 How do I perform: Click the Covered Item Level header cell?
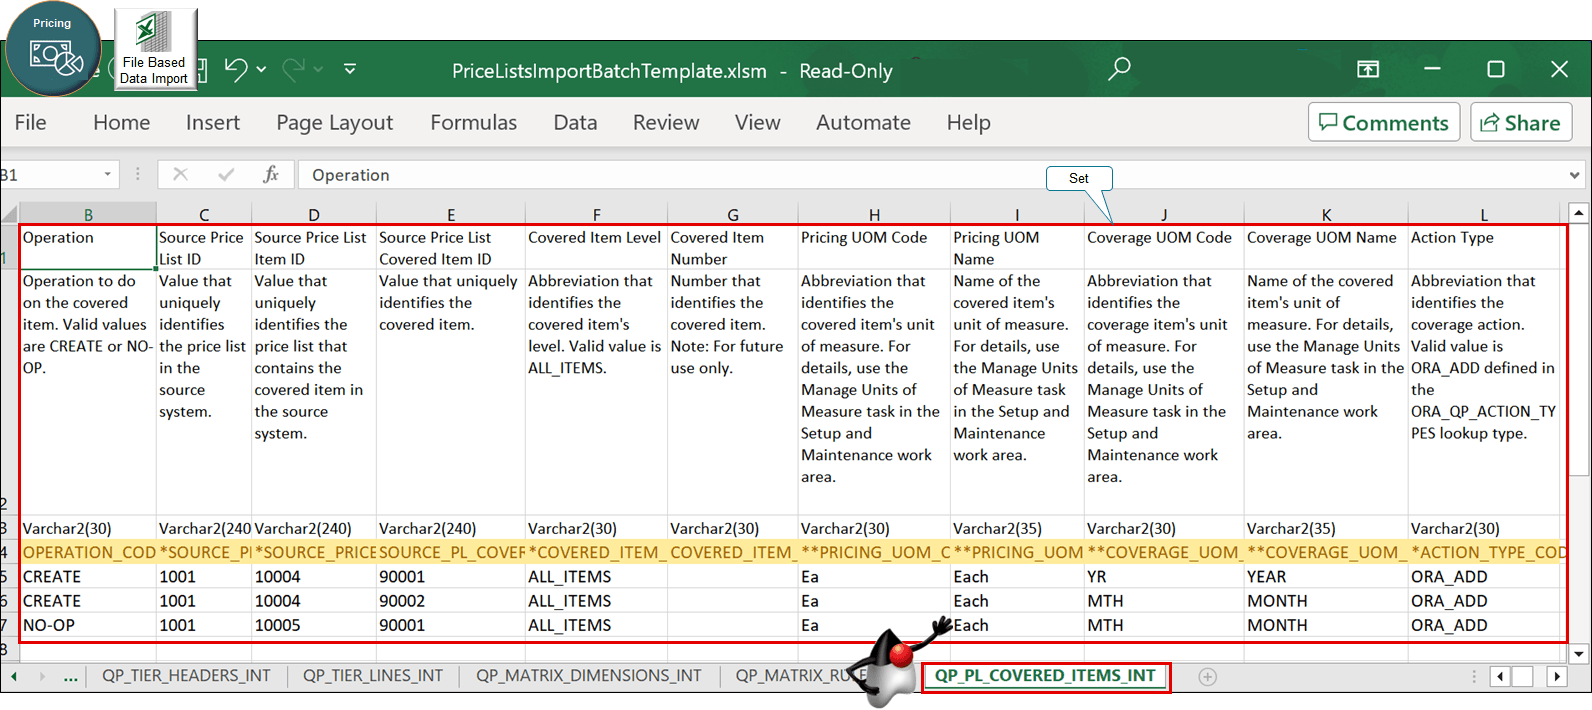coord(596,246)
